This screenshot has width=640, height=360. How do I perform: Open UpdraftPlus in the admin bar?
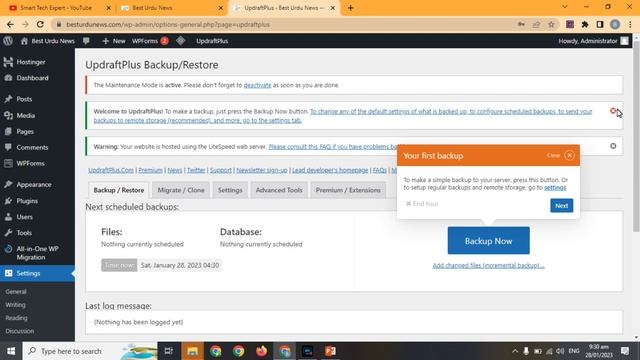pos(212,41)
